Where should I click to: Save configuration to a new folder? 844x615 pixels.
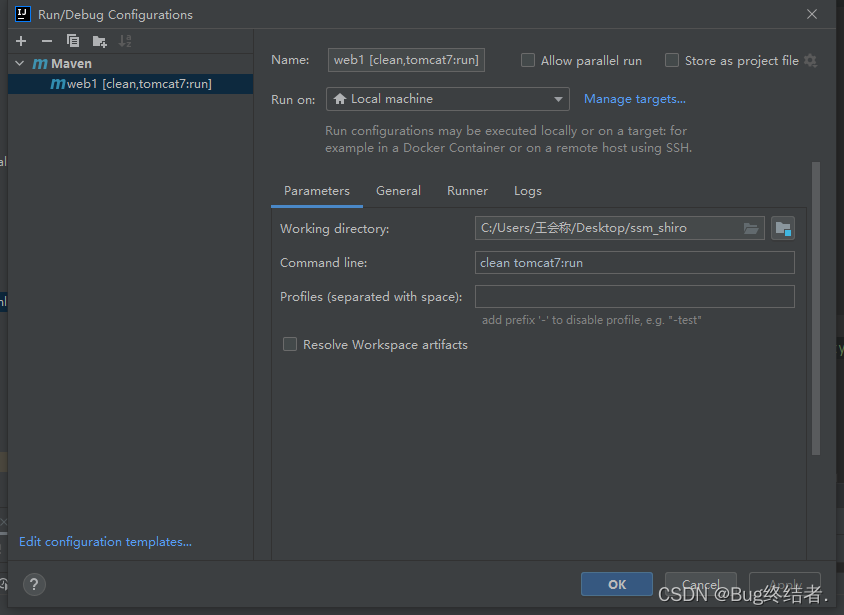coord(99,41)
